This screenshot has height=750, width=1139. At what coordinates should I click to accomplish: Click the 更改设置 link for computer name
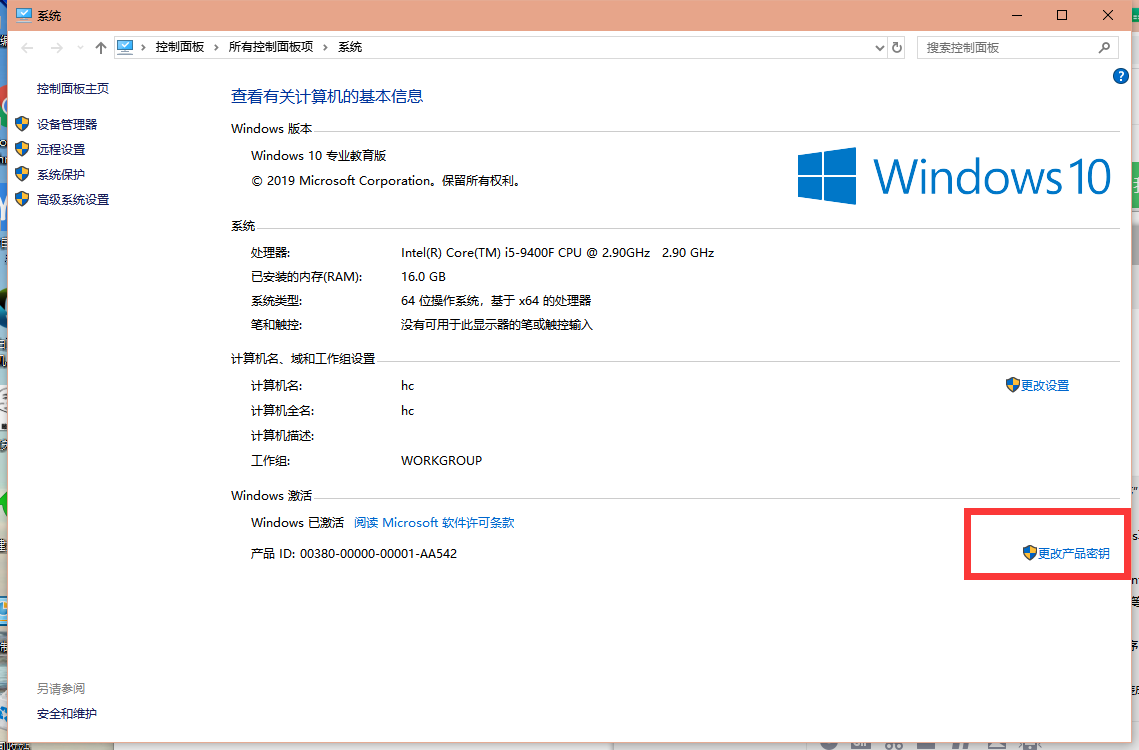tap(1046, 385)
